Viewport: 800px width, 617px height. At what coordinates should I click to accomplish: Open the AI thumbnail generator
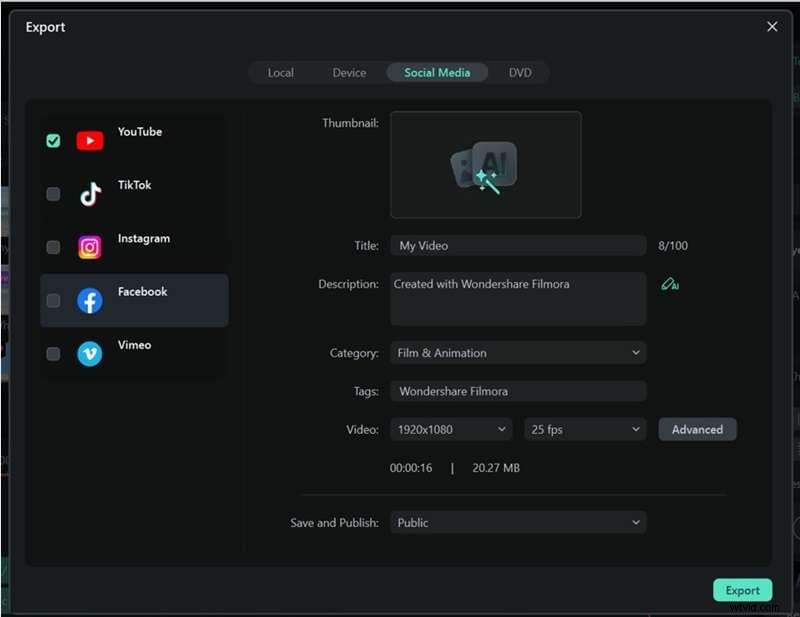(485, 164)
